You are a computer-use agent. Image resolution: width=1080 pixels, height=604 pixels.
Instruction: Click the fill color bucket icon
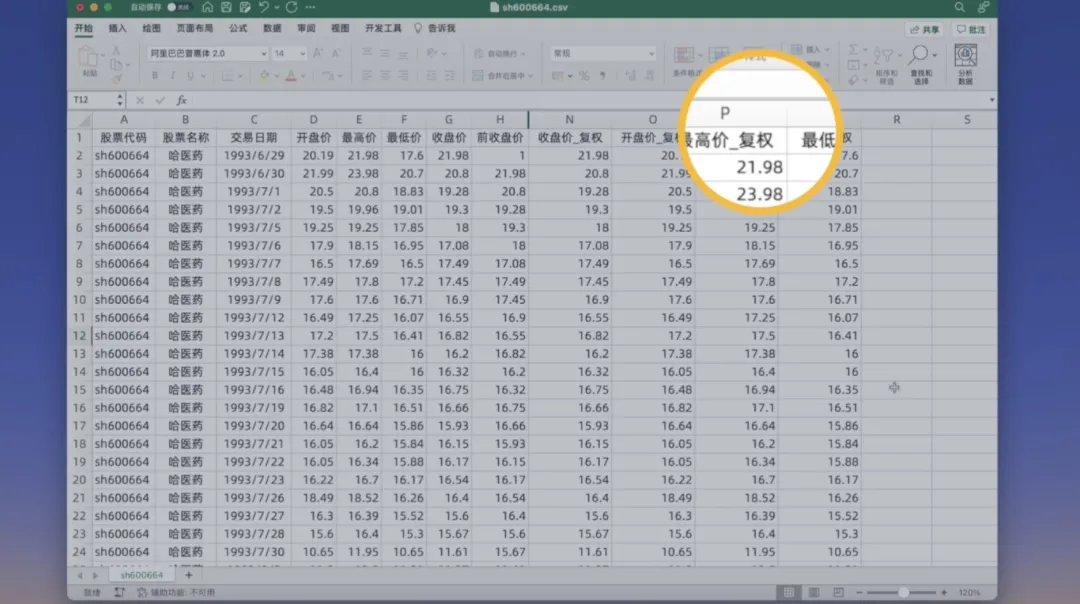(x=264, y=76)
